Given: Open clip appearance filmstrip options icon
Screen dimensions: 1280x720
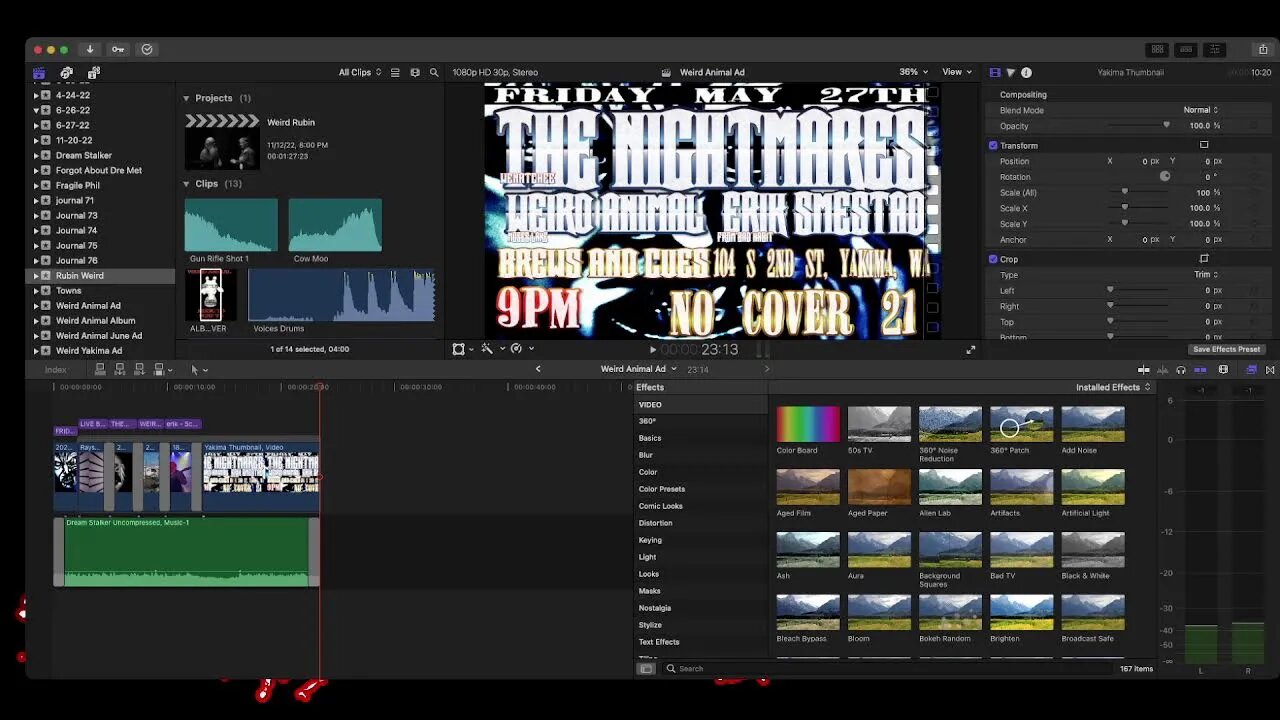Looking at the screenshot, I should (x=415, y=72).
